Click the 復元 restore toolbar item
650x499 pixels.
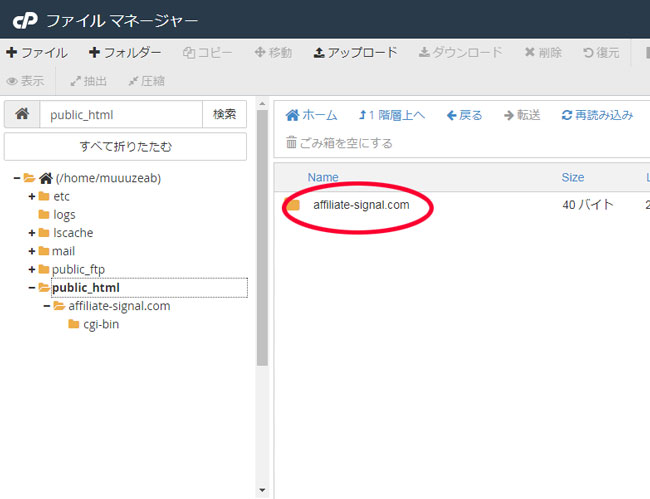point(601,53)
